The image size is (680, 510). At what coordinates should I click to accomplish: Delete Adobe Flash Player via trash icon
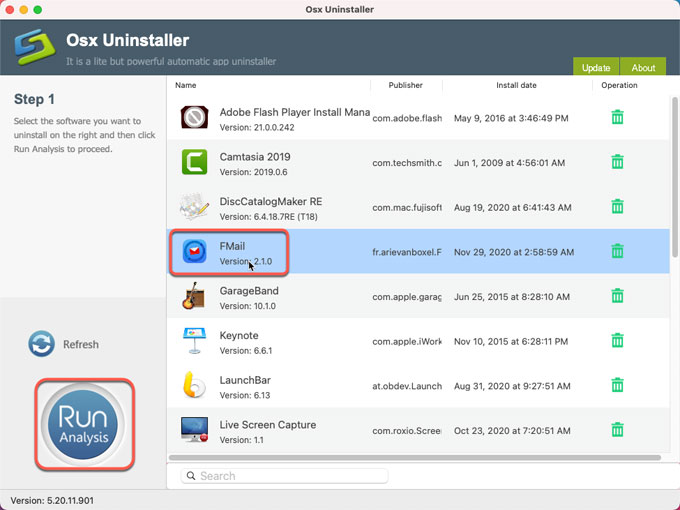(617, 117)
